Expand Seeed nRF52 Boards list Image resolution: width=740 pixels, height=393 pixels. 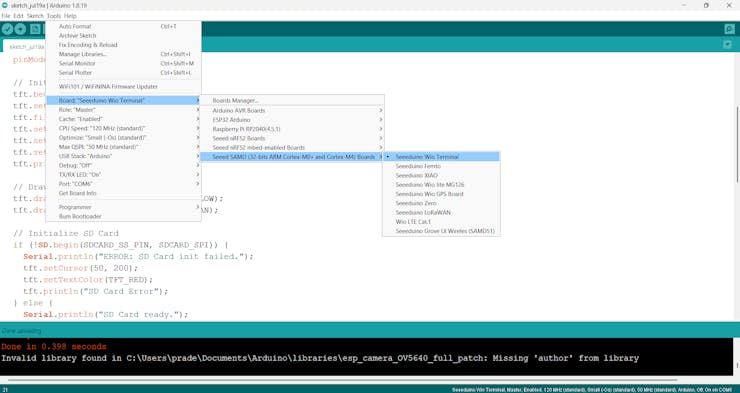[292, 138]
